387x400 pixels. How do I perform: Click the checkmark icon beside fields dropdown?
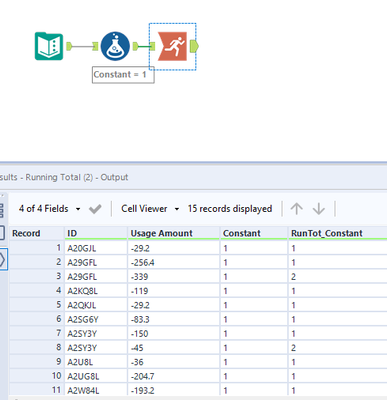(95, 209)
